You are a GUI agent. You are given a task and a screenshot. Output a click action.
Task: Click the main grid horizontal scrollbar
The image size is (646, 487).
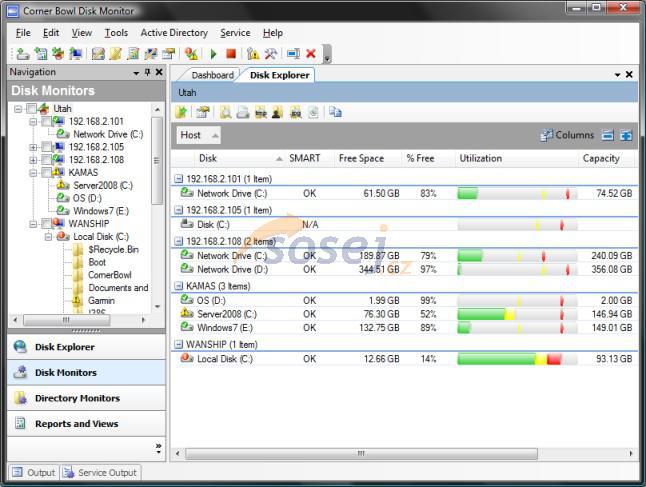[361, 454]
